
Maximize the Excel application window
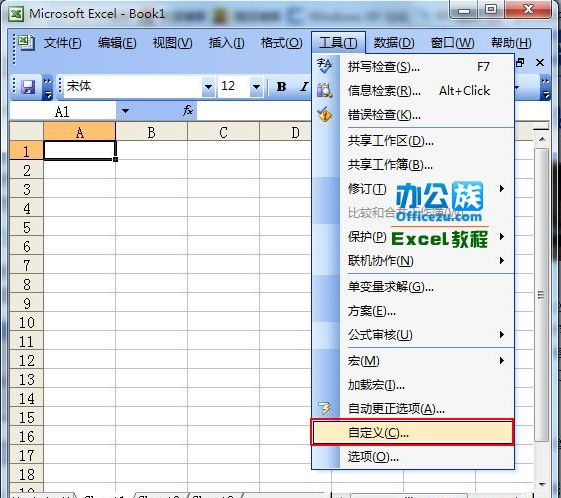coord(491,9)
